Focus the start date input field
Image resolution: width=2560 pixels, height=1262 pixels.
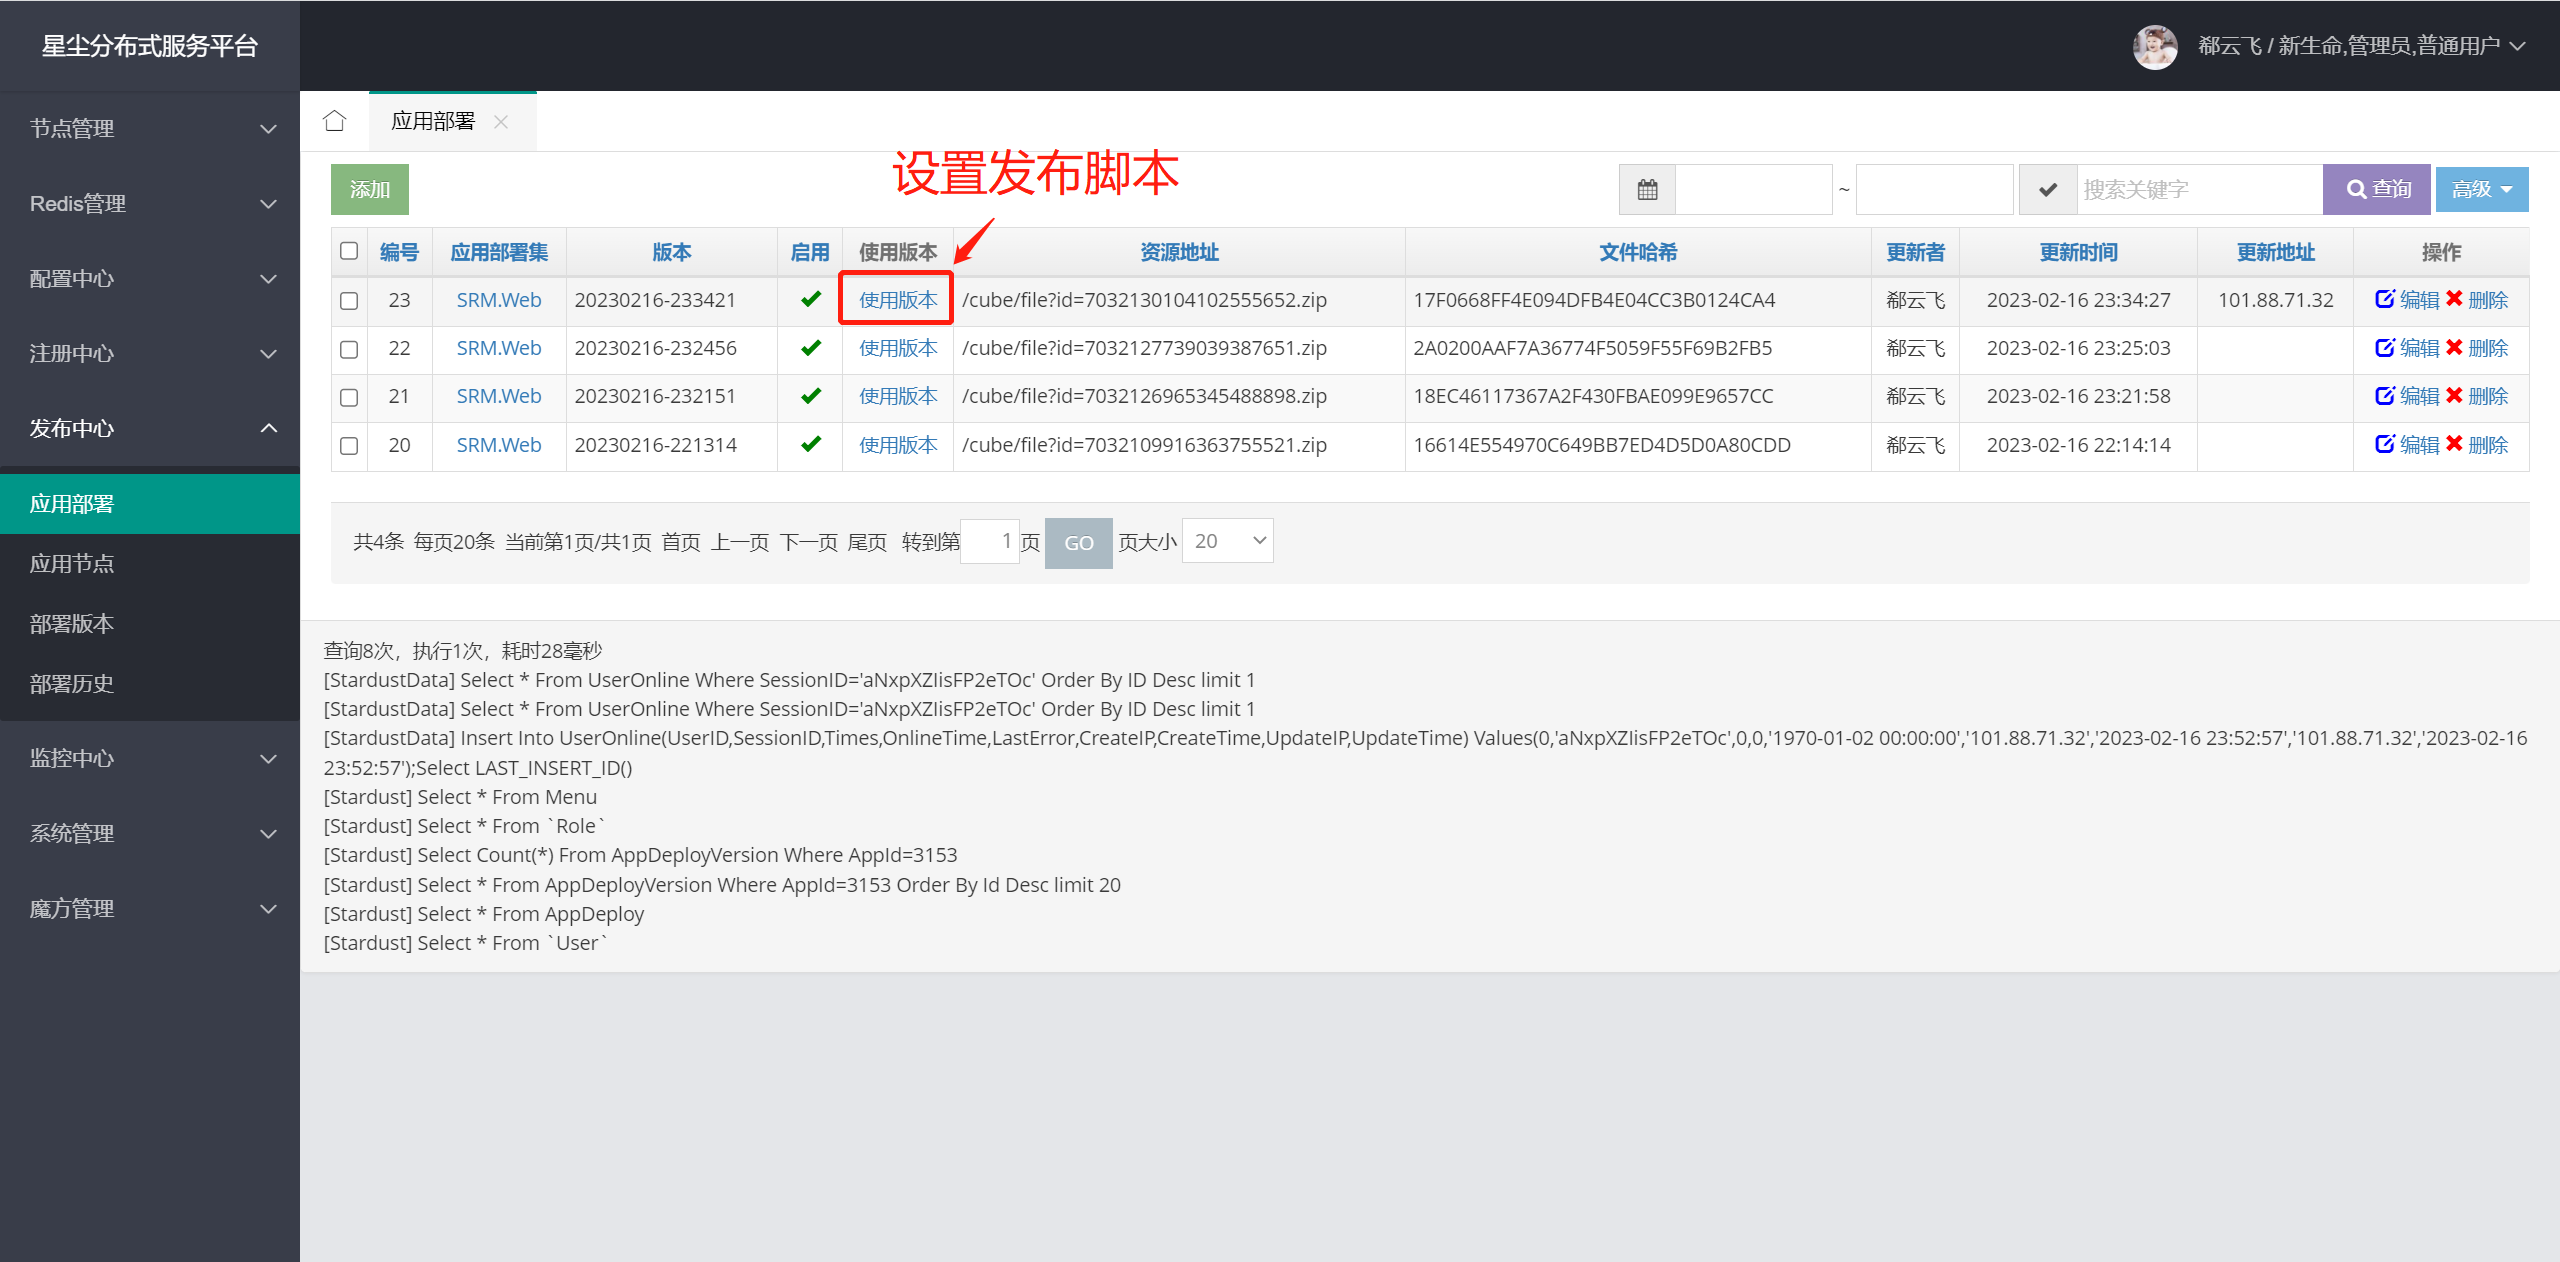pyautogui.click(x=1753, y=189)
